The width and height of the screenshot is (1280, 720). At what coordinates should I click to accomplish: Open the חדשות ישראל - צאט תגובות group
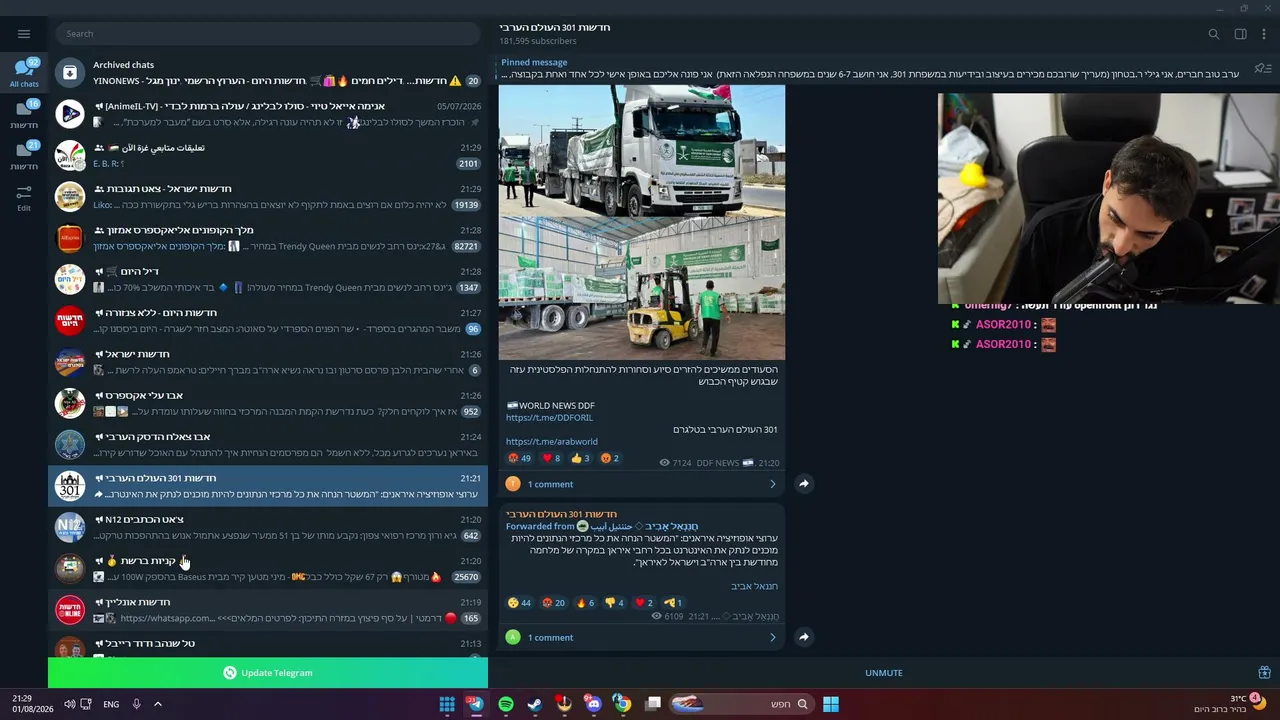click(x=268, y=197)
